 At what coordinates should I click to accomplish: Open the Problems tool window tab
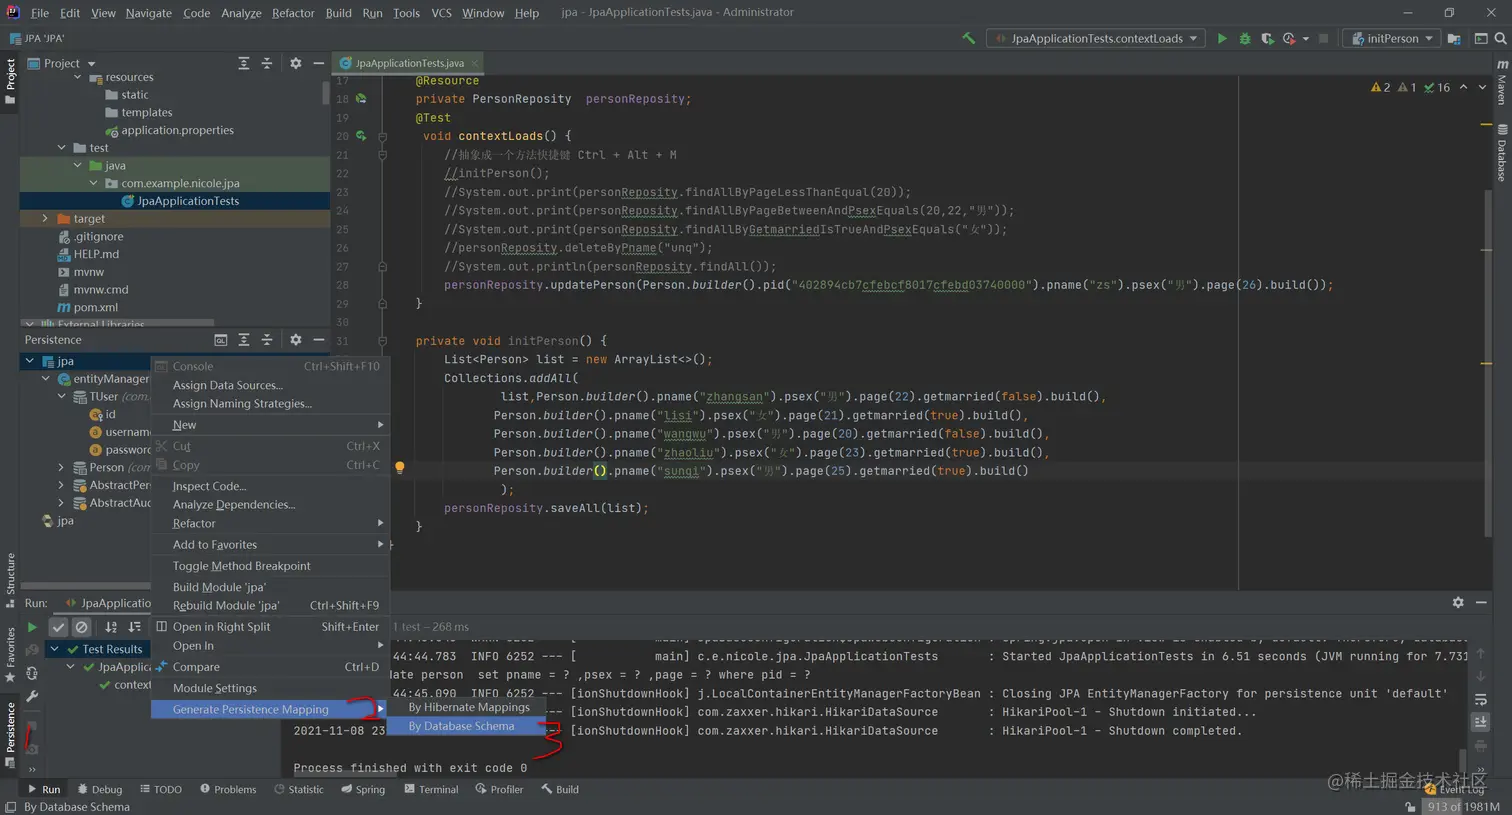[x=228, y=789]
